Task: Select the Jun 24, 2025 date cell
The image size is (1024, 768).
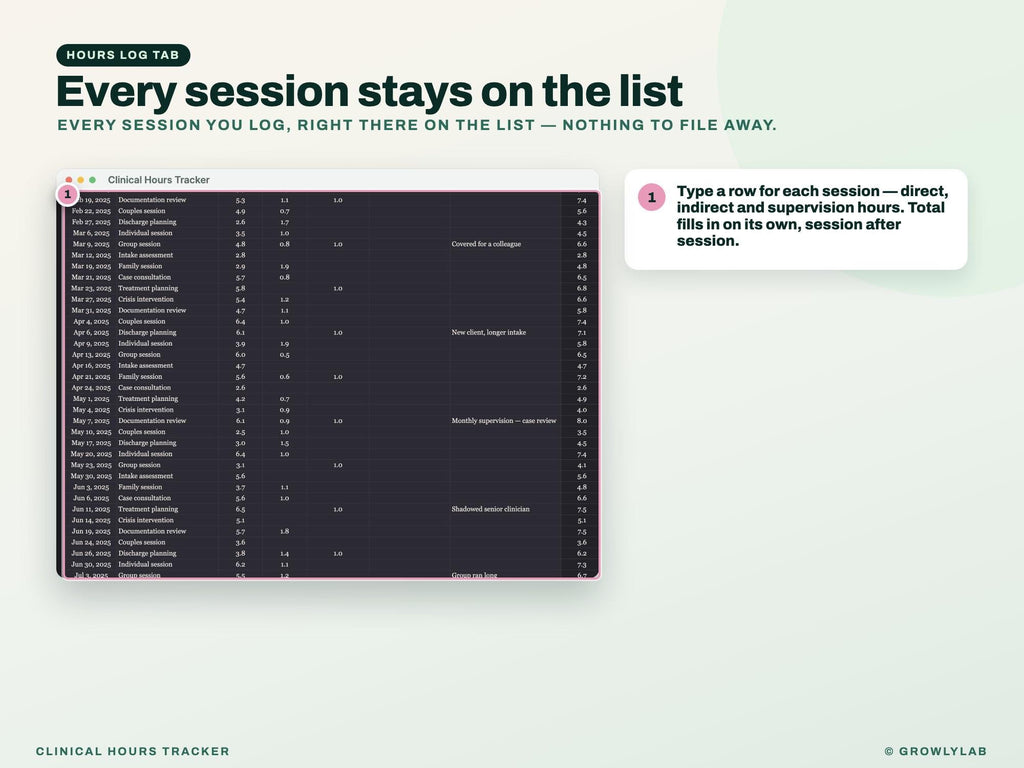Action: tap(91, 543)
